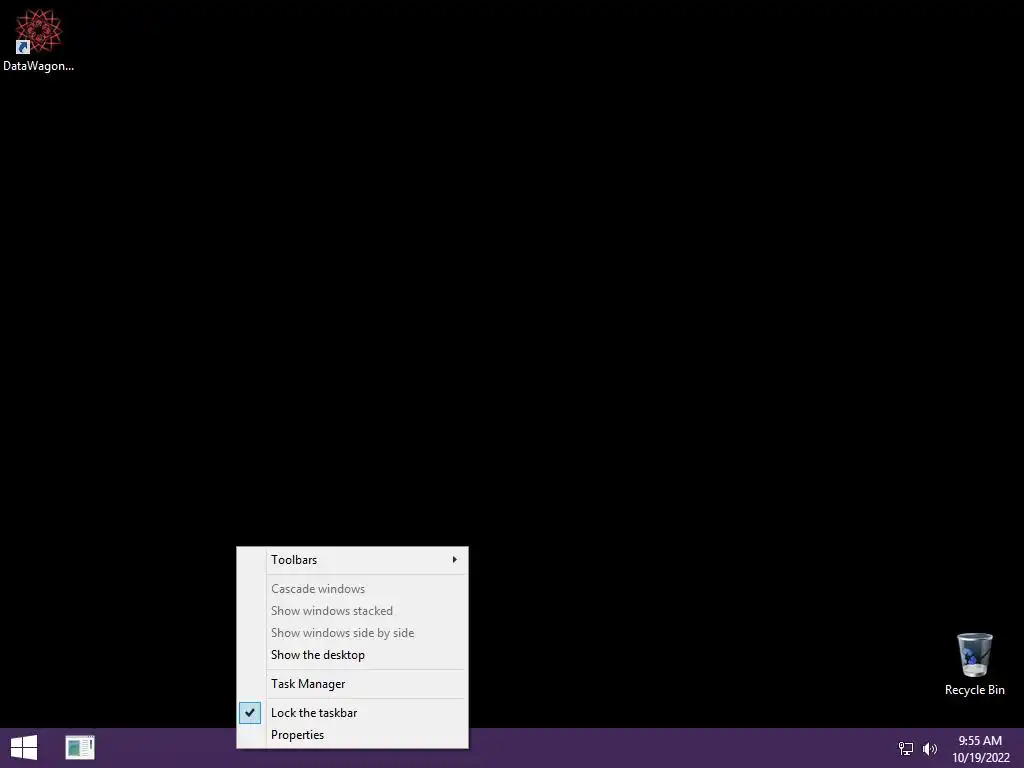Expand the Toolbars submenu
Image resolution: width=1024 pixels, height=768 pixels.
(x=353, y=560)
